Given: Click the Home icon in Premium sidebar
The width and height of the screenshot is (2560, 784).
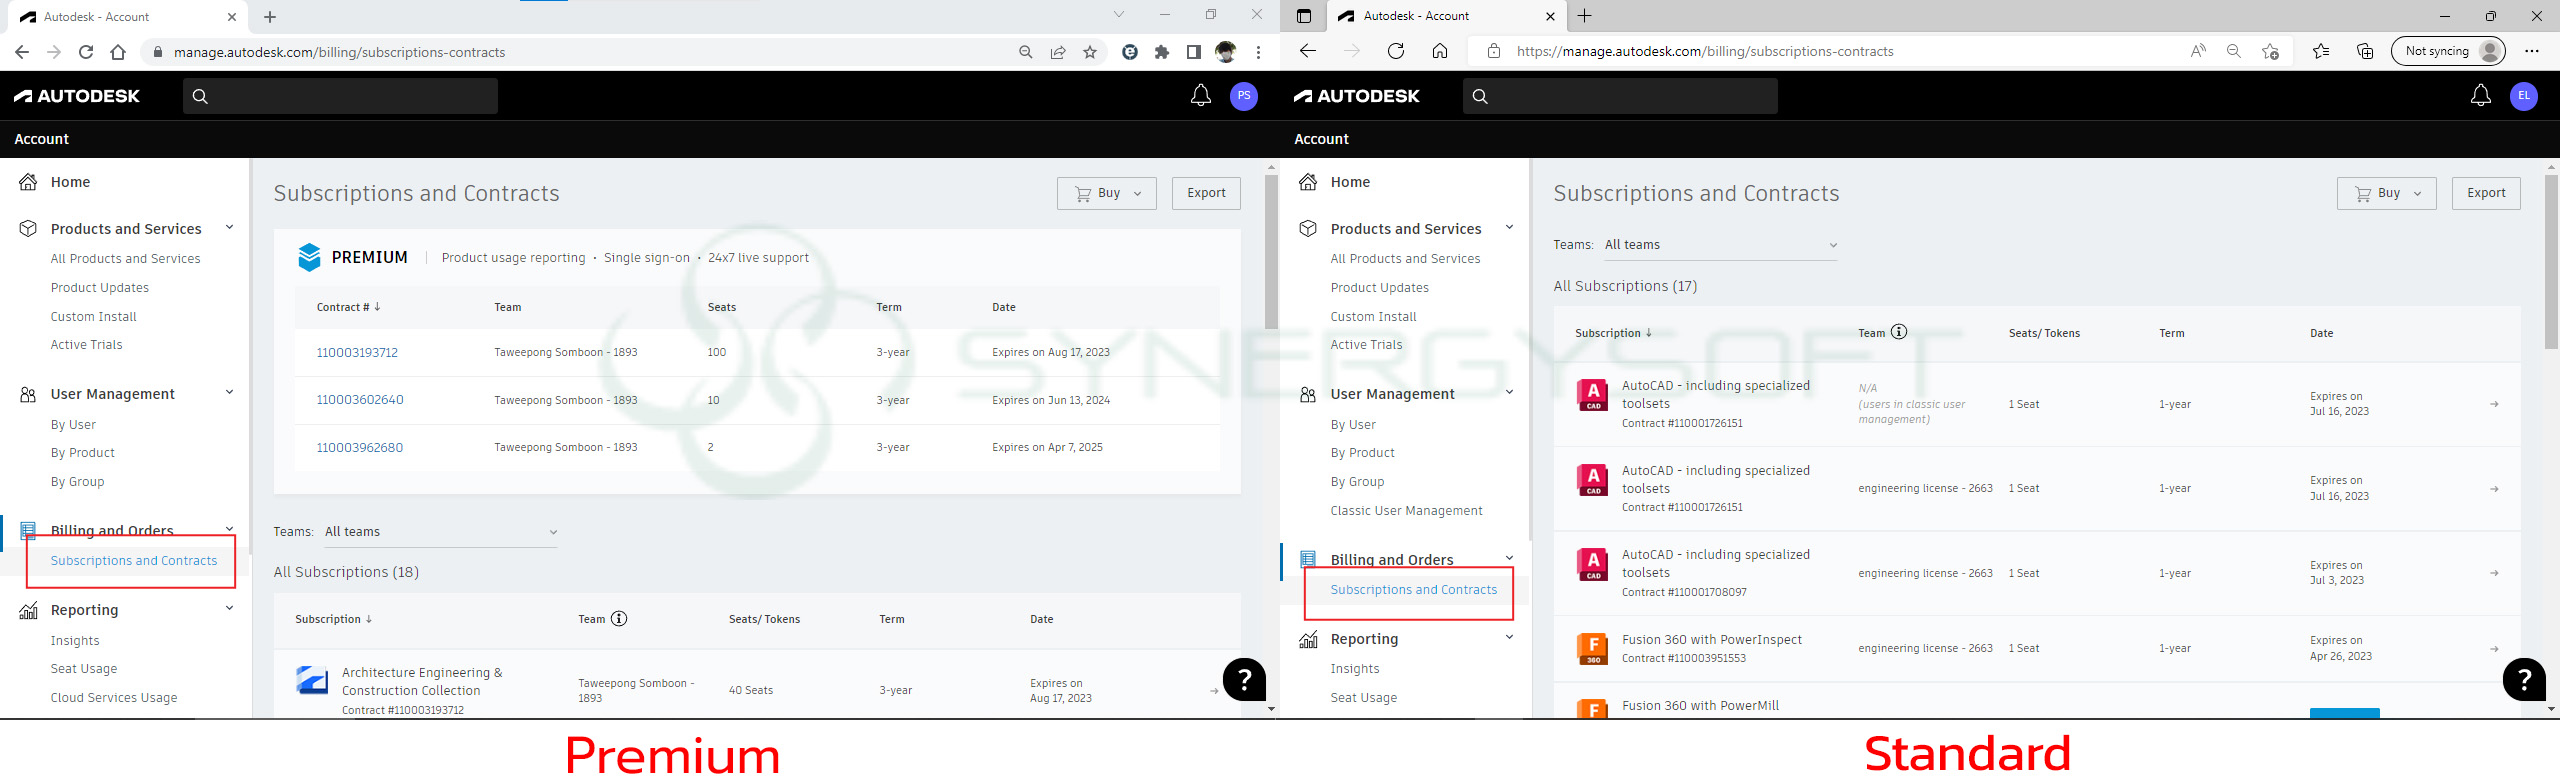Looking at the screenshot, I should [x=28, y=182].
